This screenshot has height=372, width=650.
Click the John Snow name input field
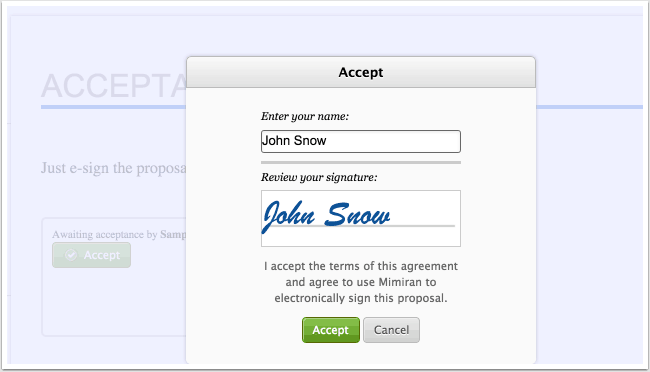pyautogui.click(x=361, y=141)
